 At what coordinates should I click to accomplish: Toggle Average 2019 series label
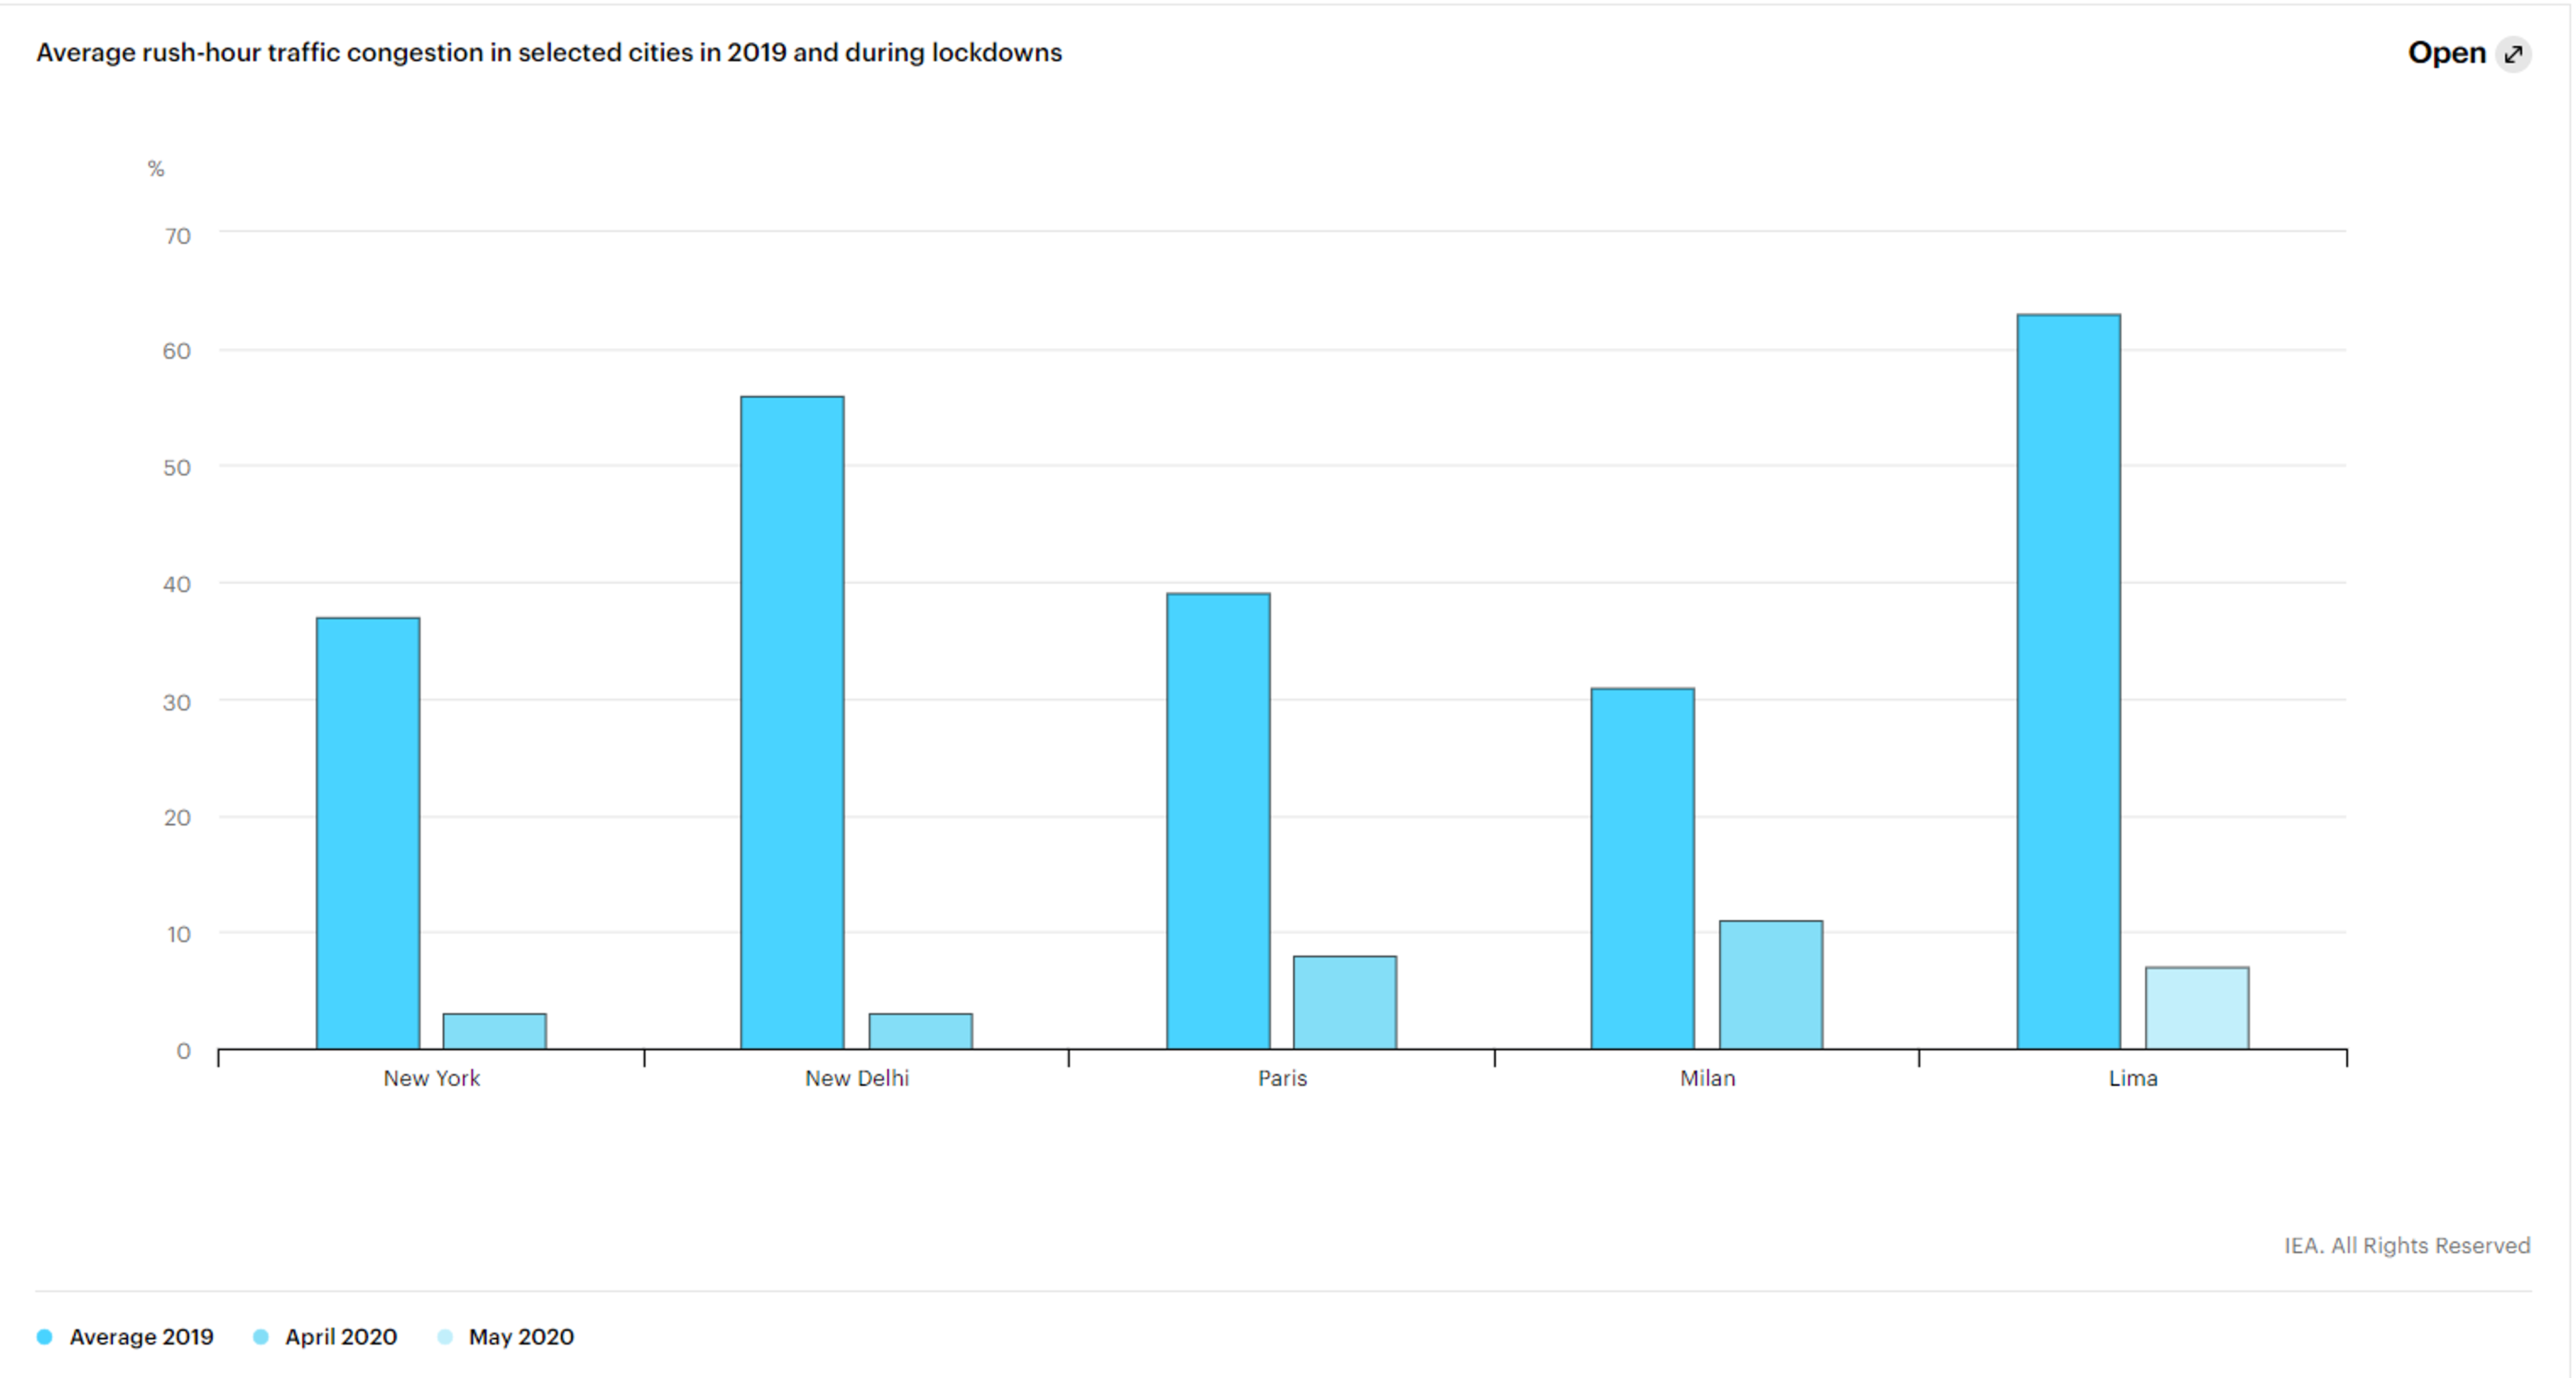[141, 1337]
